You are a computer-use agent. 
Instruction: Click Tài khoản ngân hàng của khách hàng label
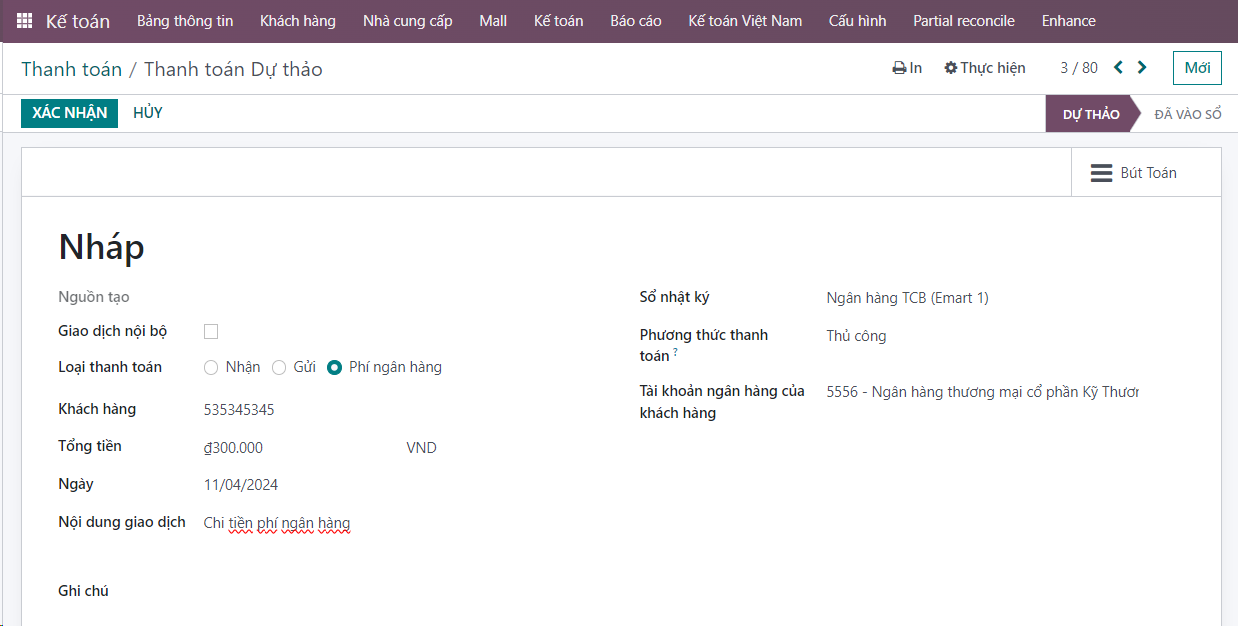tap(722, 402)
